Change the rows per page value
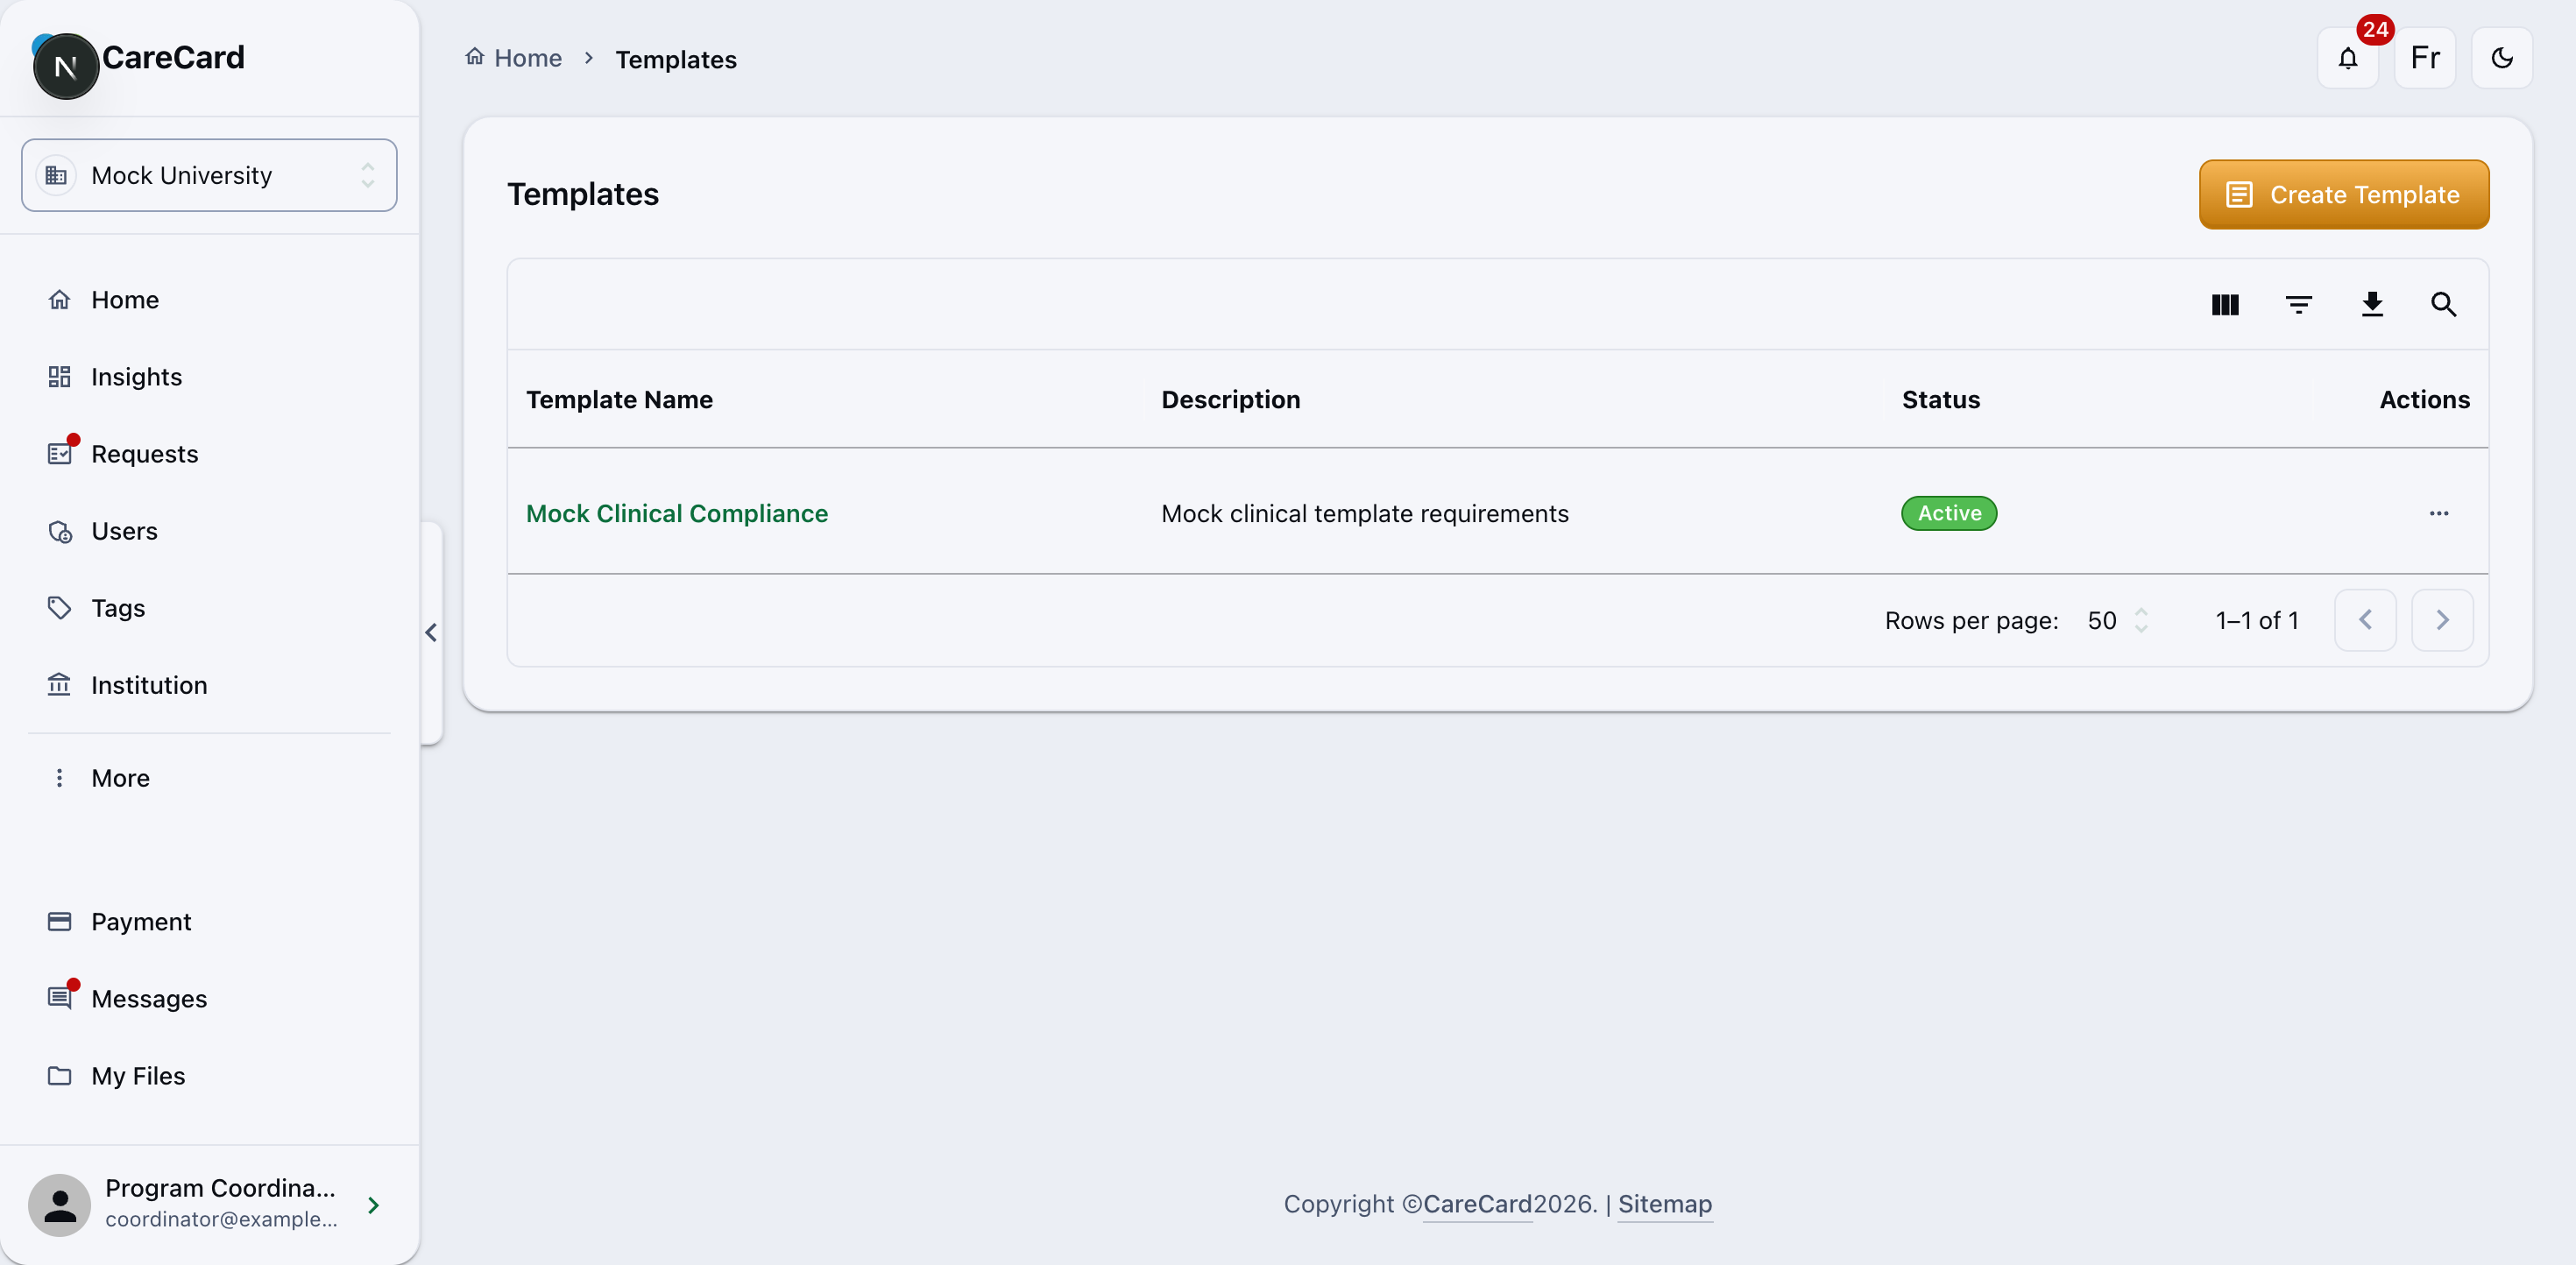Viewport: 2576px width, 1265px height. pos(2116,620)
